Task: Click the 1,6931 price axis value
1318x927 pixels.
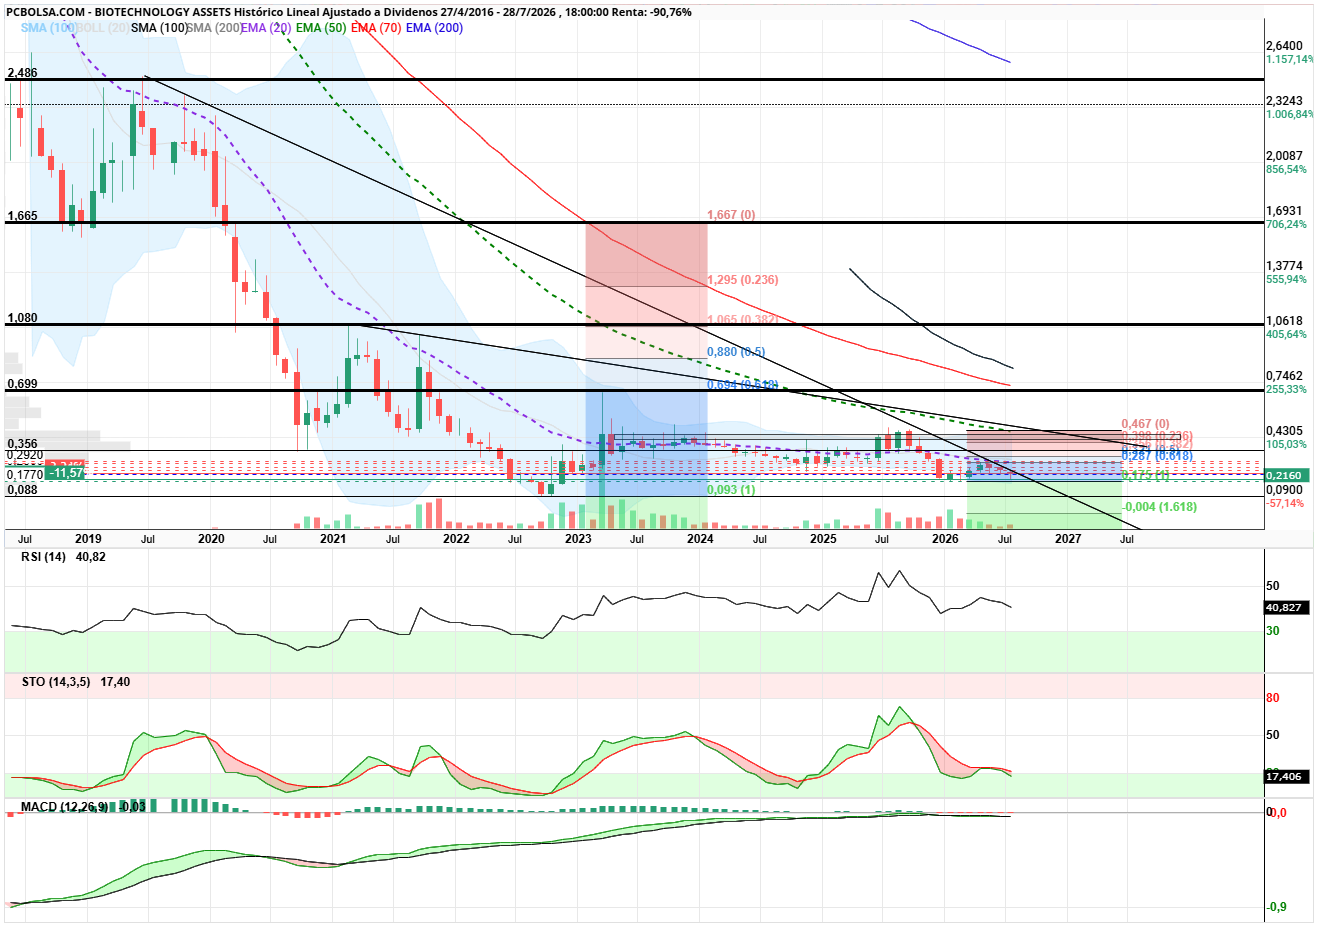Action: tap(1284, 211)
